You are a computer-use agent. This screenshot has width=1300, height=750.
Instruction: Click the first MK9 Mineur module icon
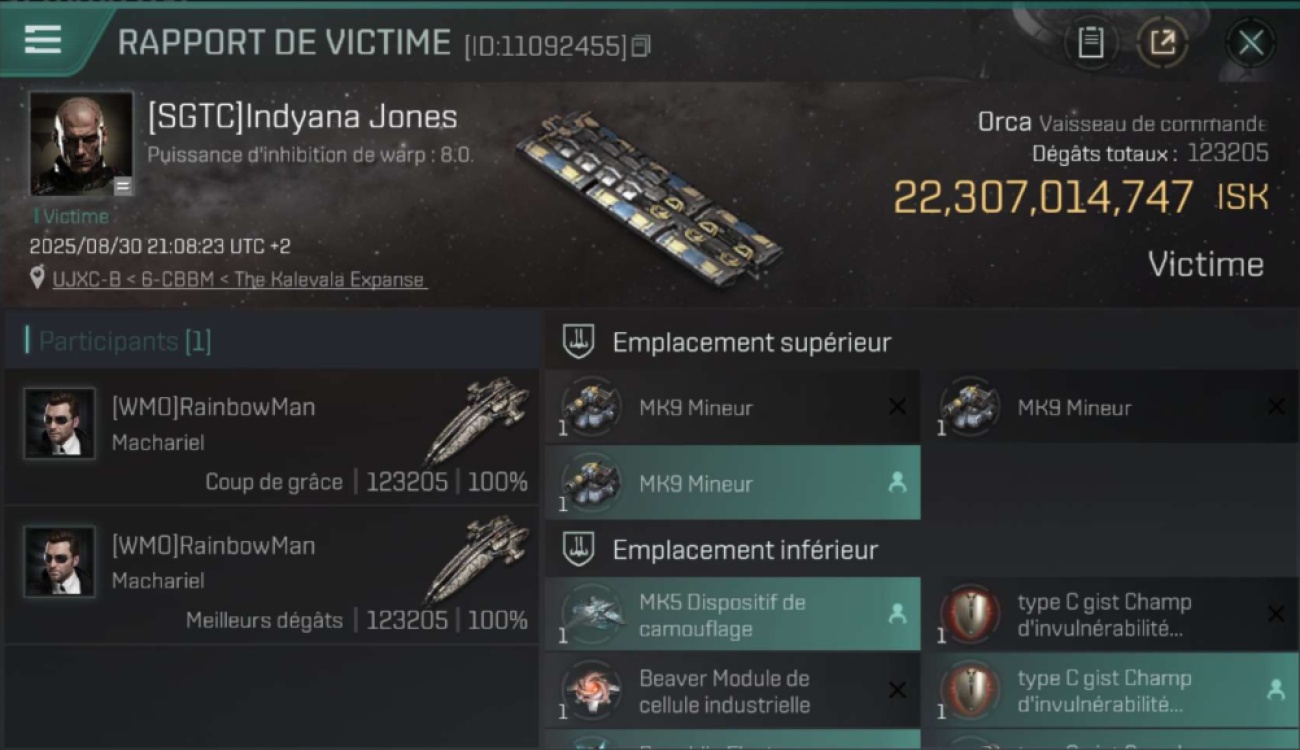click(592, 407)
